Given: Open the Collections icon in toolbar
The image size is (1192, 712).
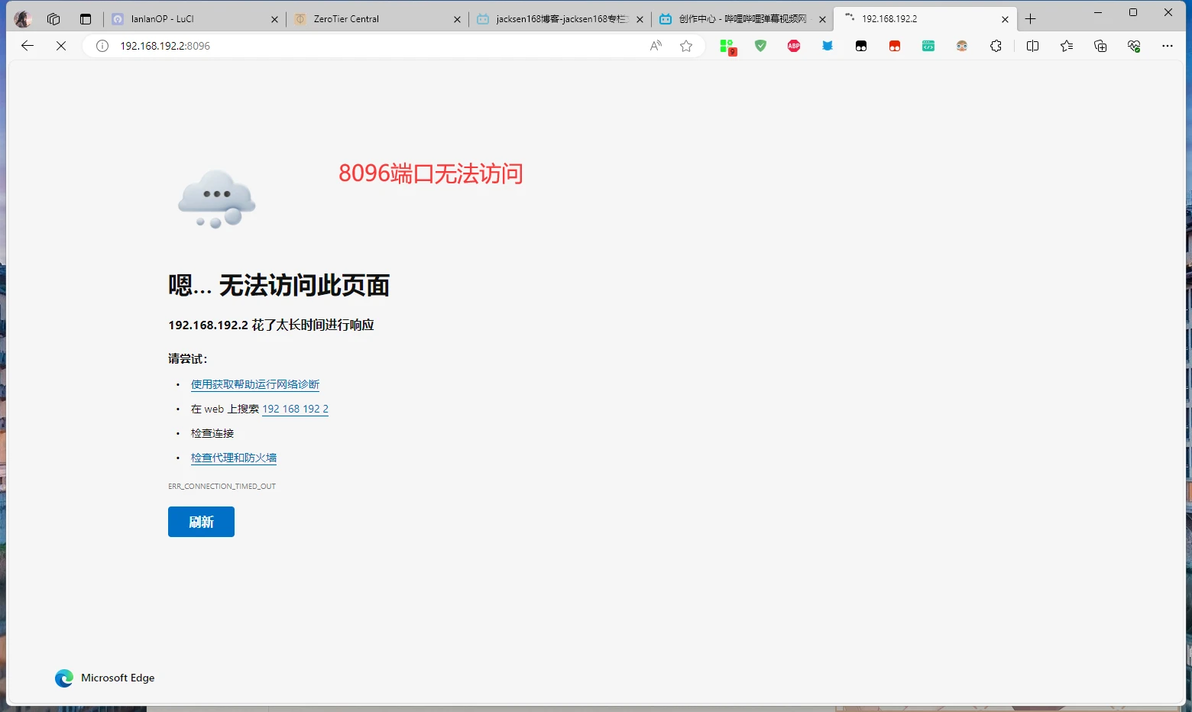Looking at the screenshot, I should [x=1100, y=46].
